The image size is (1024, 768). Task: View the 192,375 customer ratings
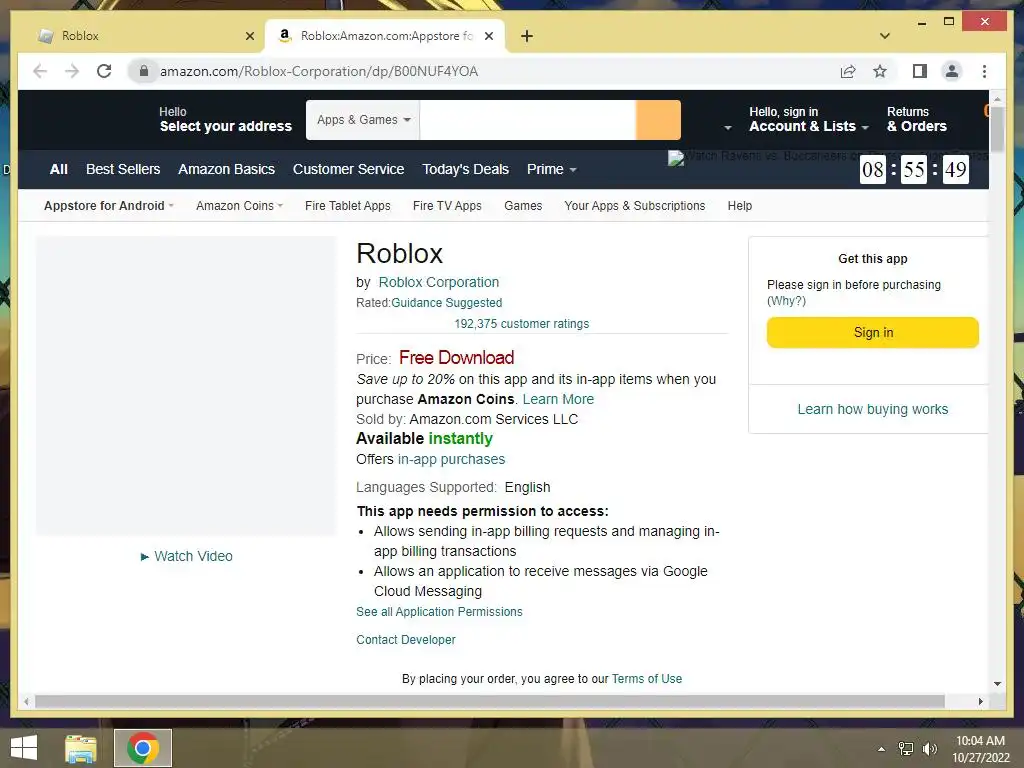[521, 324]
